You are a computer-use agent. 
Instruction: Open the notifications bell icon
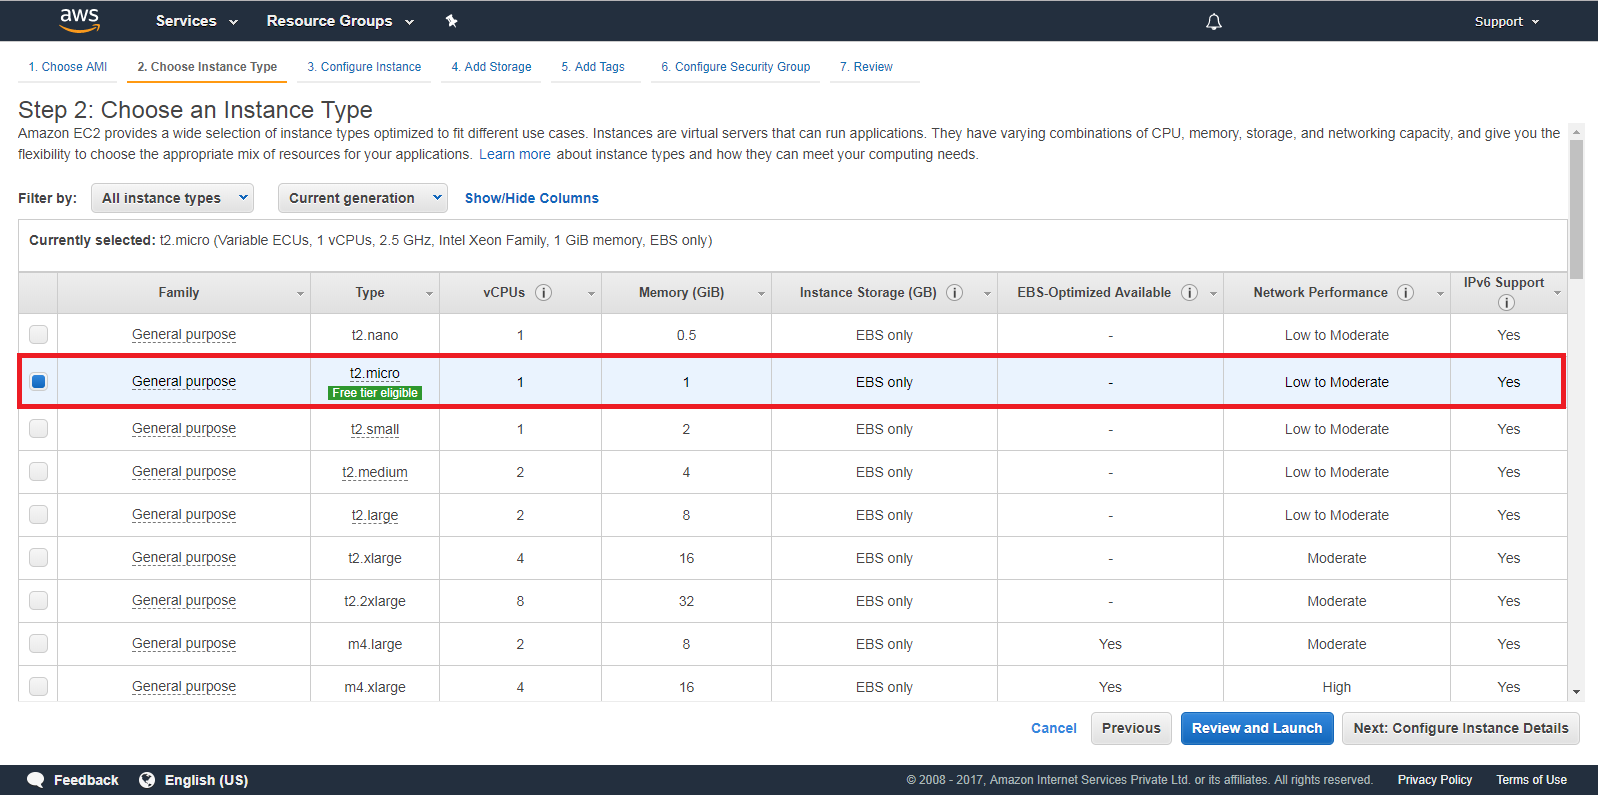tap(1214, 21)
